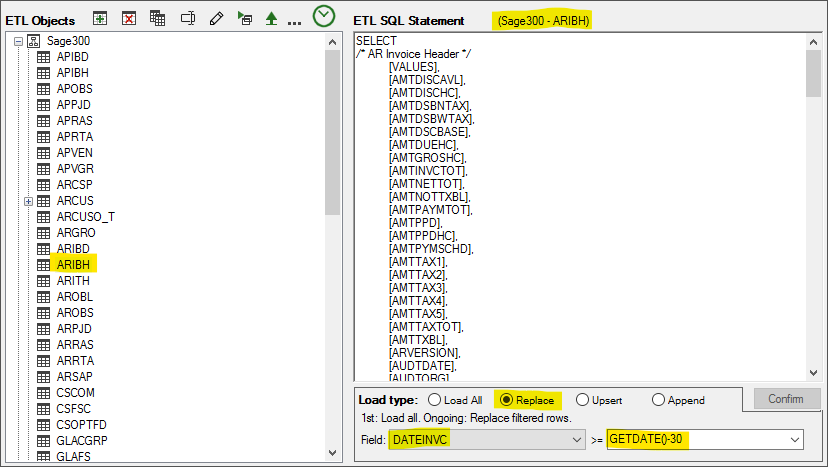
Task: Click the pencil edit icon
Action: (x=216, y=18)
